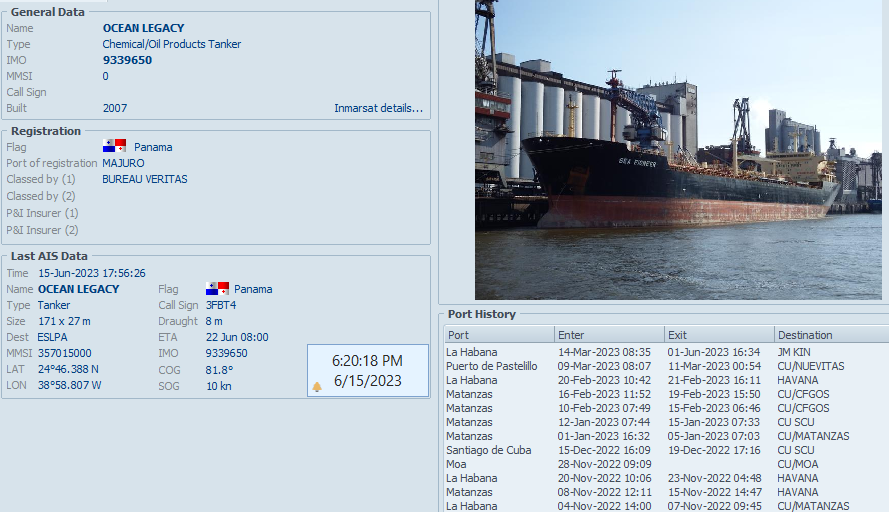Select destination cell JM KIN
889x512 pixels.
(x=794, y=352)
